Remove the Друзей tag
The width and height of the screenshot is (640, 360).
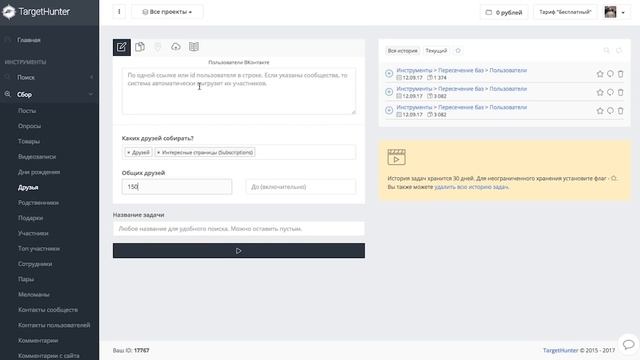129,152
